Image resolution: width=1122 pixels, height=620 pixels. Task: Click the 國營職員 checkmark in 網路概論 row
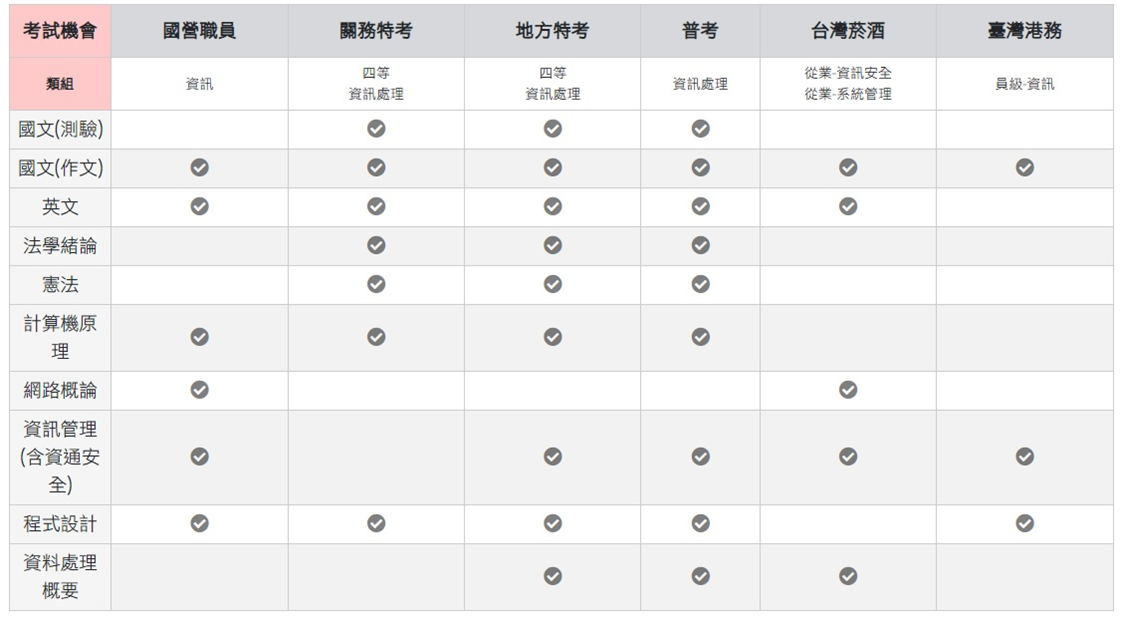(199, 390)
